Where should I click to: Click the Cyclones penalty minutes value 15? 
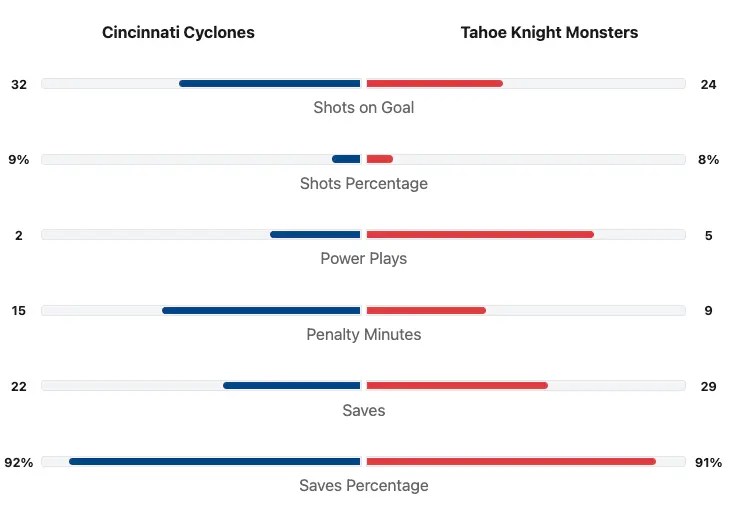point(19,311)
